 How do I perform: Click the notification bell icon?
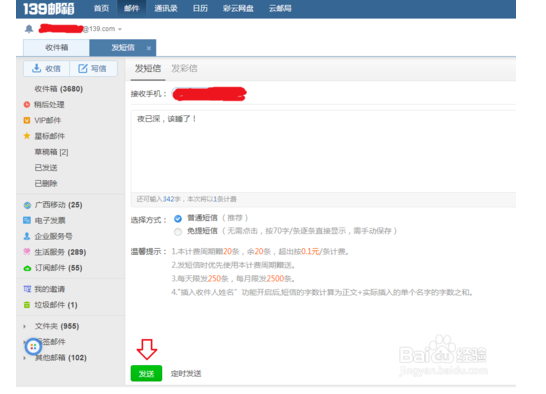[x=29, y=29]
